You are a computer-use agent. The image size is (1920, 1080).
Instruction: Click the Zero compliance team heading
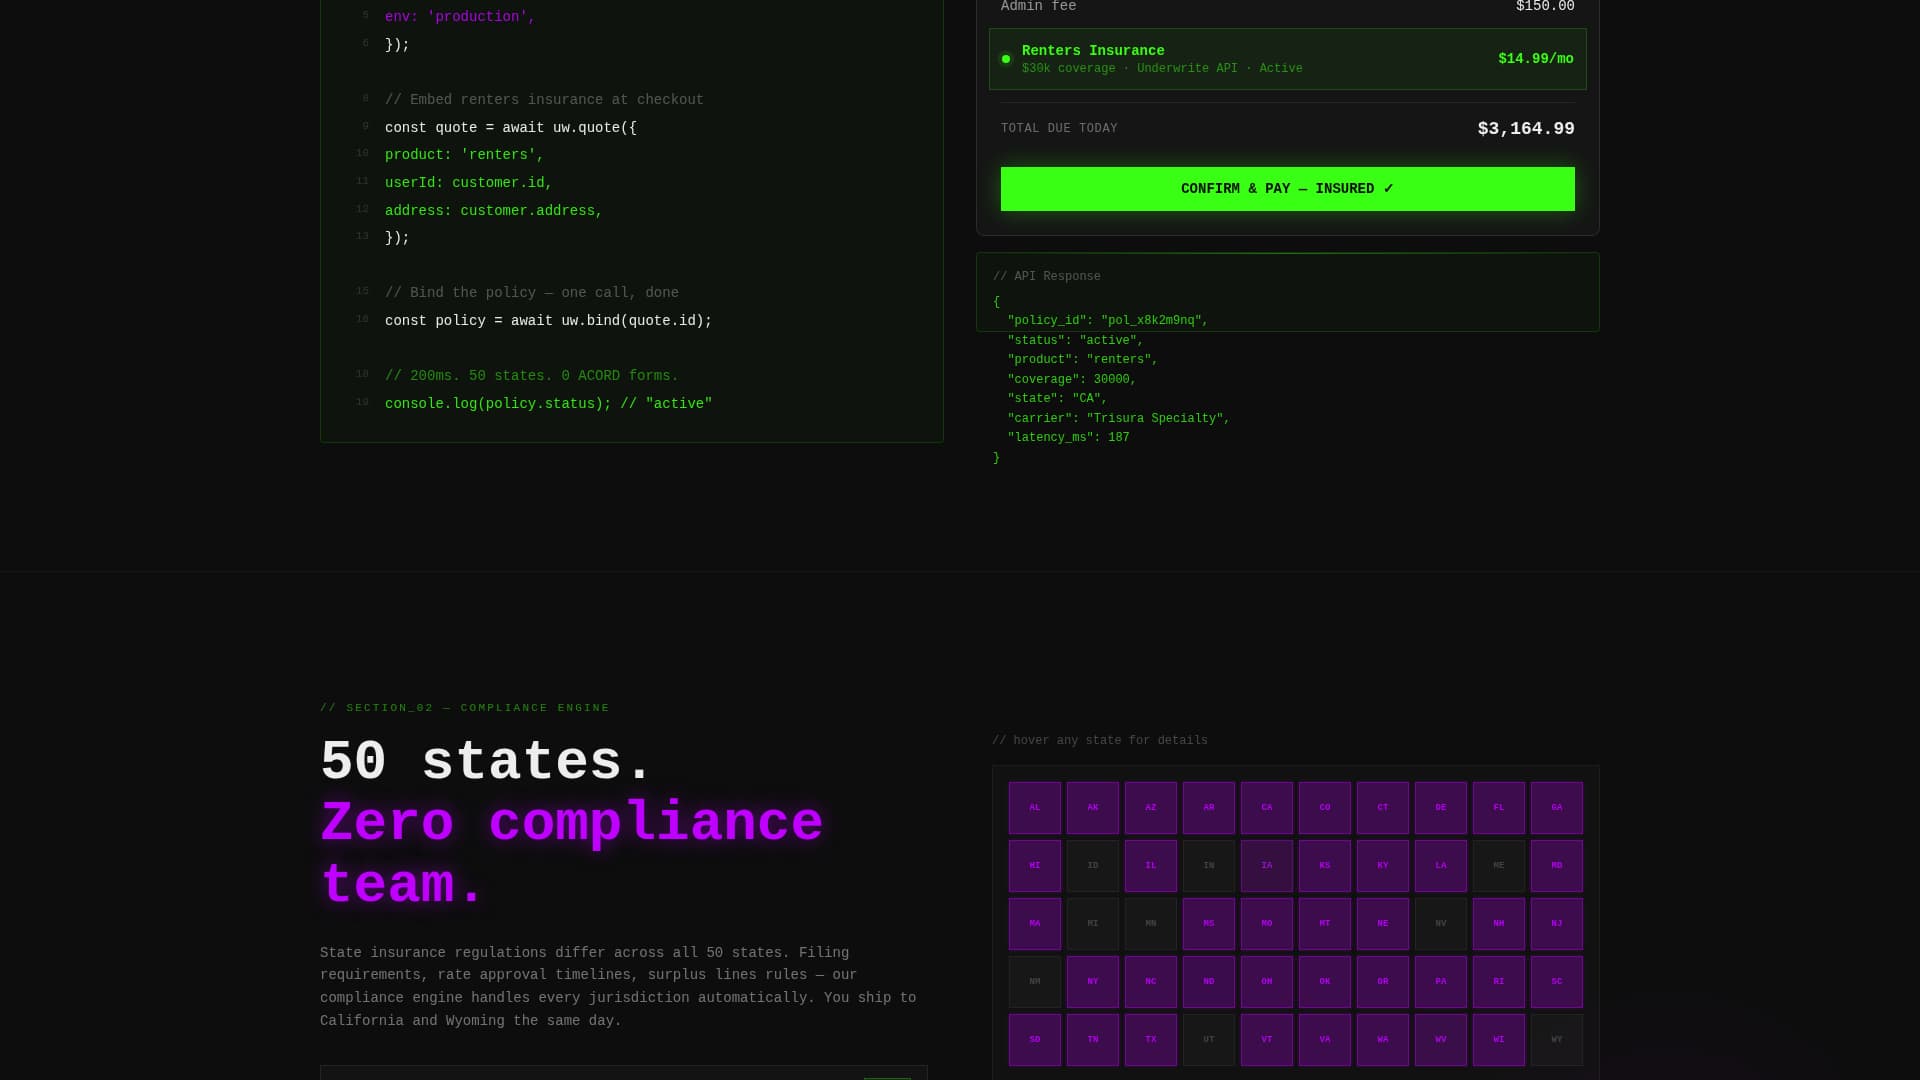pos(571,854)
